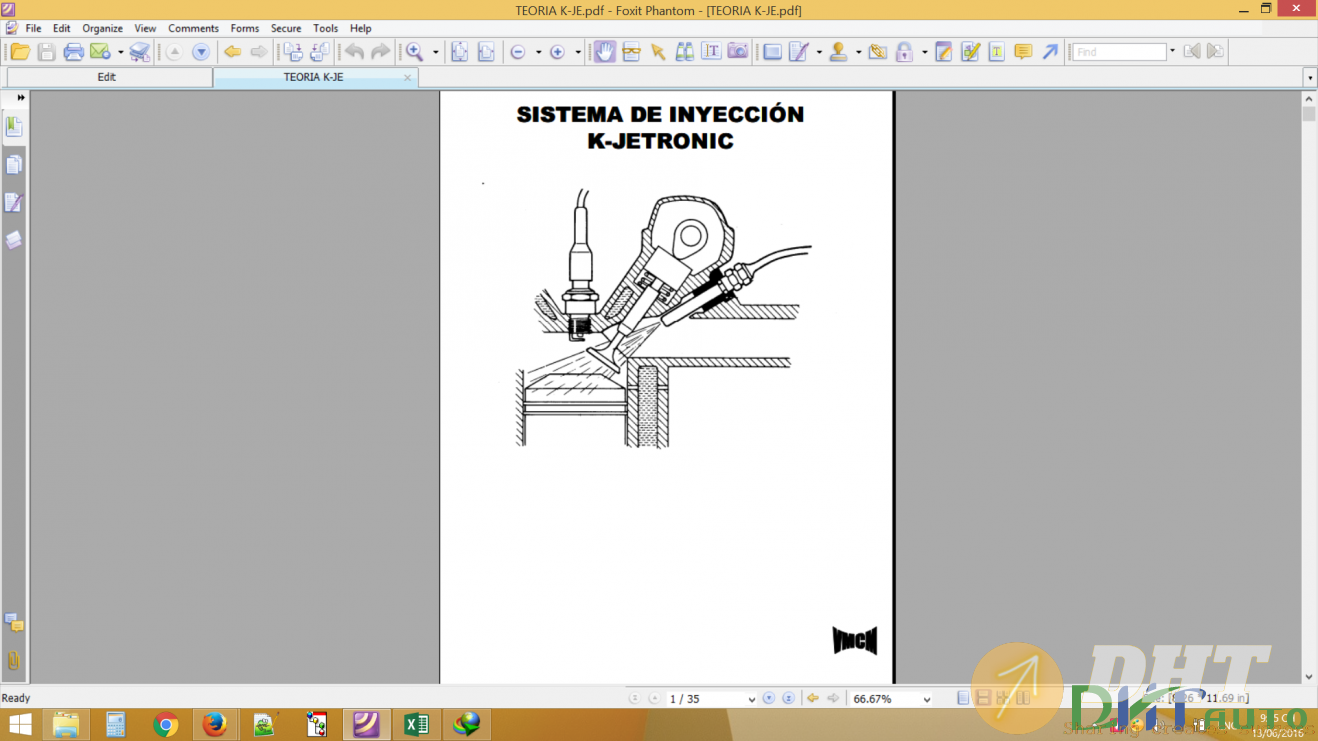Open the Sign document dropdown arrow

point(819,52)
